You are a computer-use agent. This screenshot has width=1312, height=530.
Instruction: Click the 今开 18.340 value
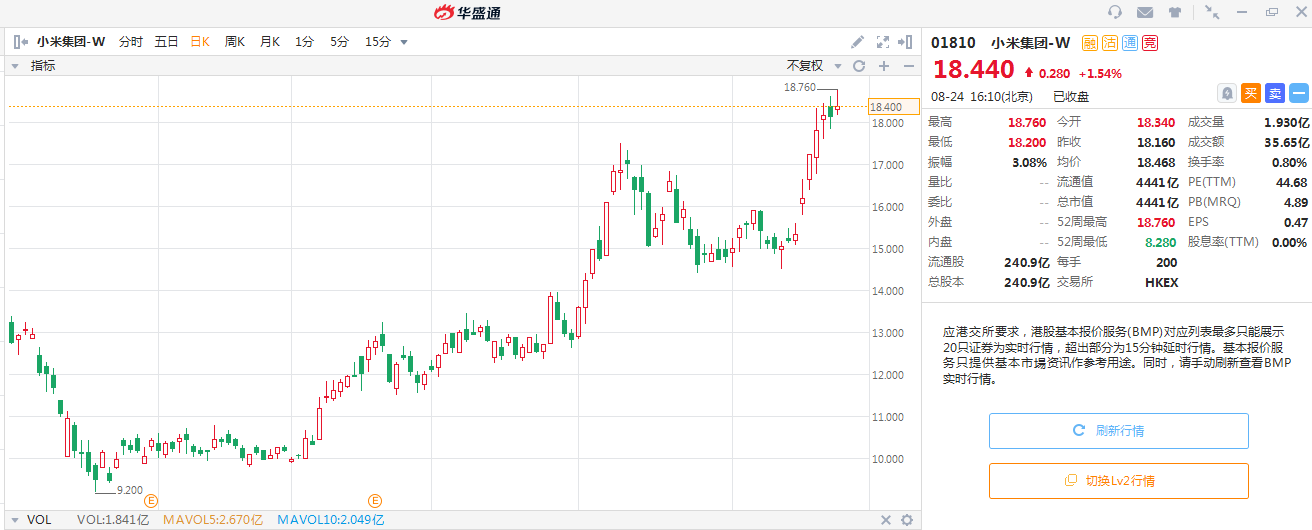click(x=1156, y=122)
